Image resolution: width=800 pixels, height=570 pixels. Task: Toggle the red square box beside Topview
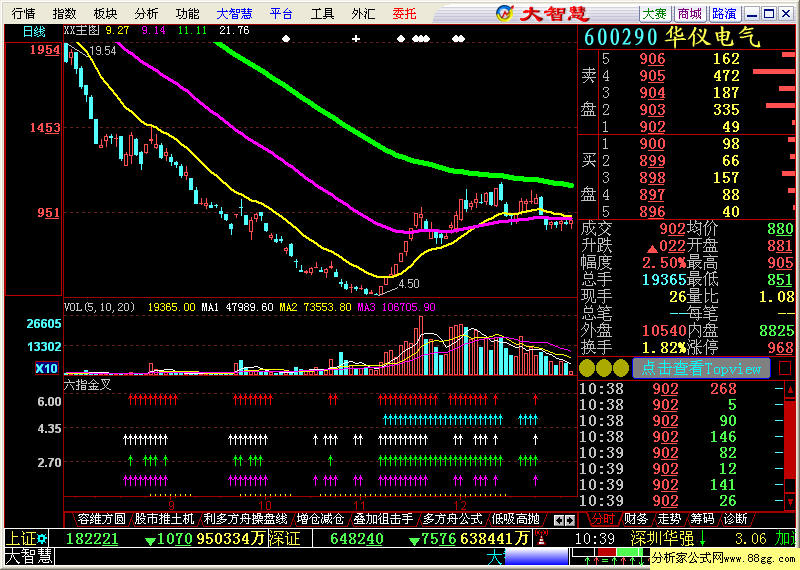coord(785,368)
